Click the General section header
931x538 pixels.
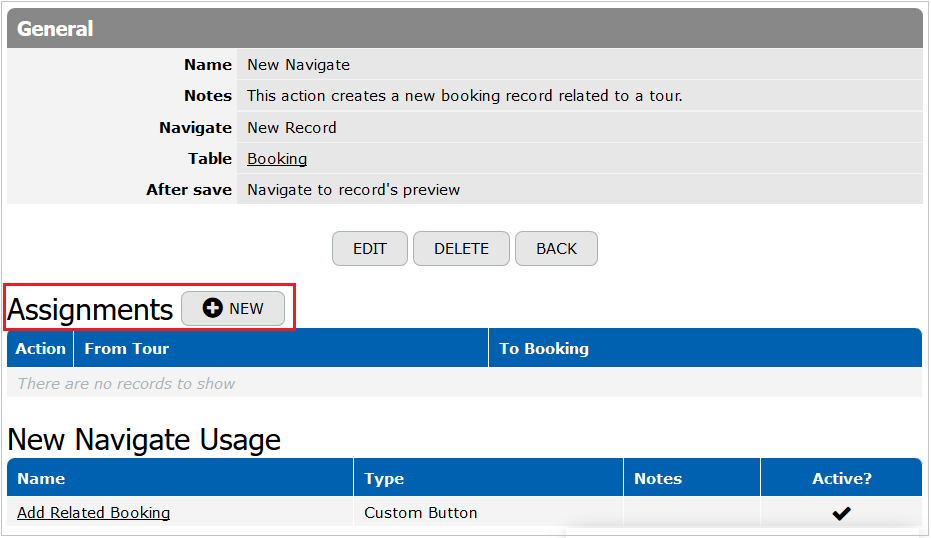coord(464,28)
